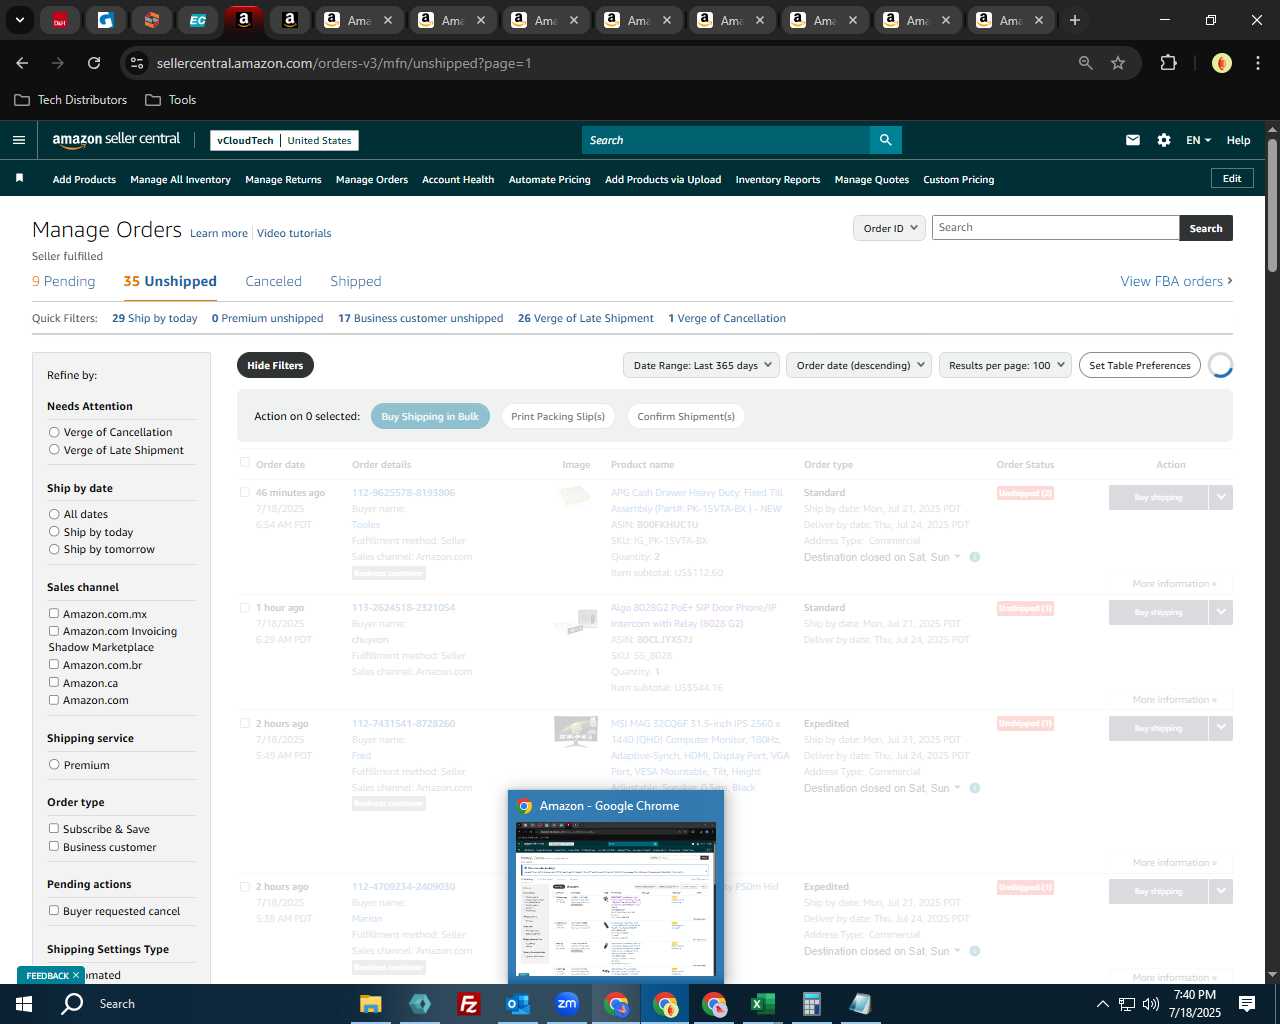Open File Explorer from the taskbar
The image size is (1280, 1024).
tap(370, 1003)
